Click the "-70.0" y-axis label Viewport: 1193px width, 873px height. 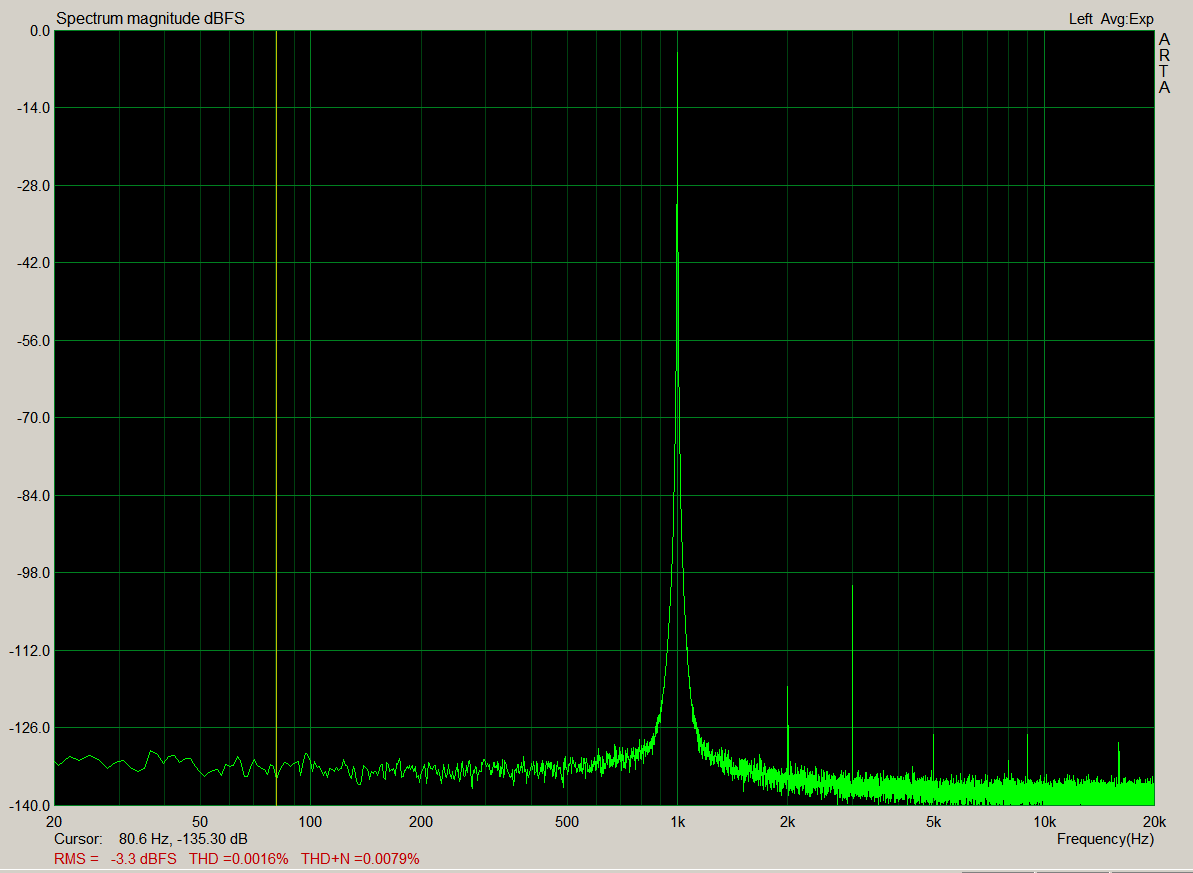point(33,418)
